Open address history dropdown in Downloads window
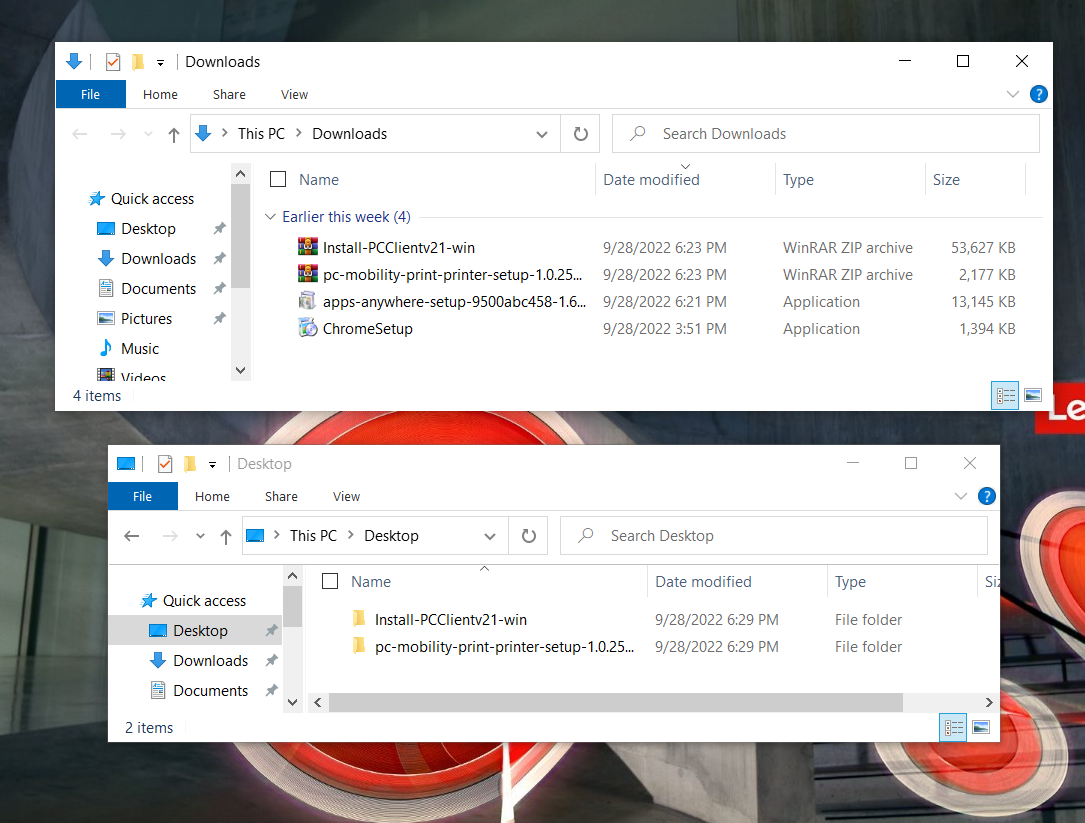Viewport: 1085px width, 823px height. click(542, 134)
